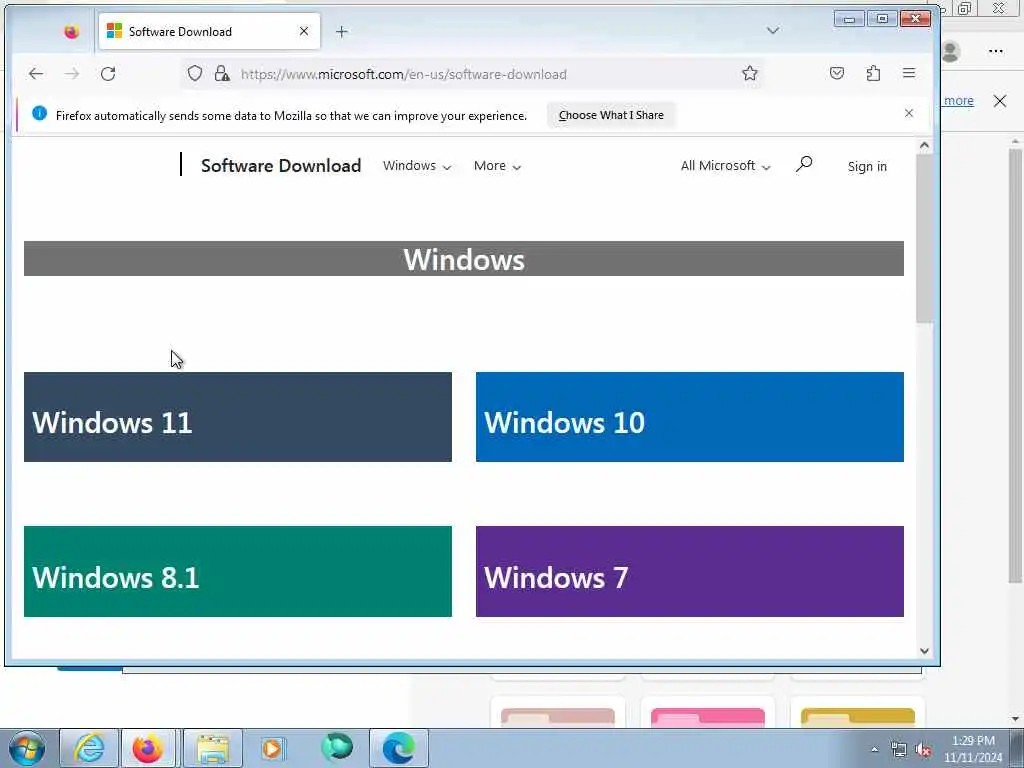Expand the More dropdown in the site nav
The width and height of the screenshot is (1024, 768).
(x=497, y=166)
